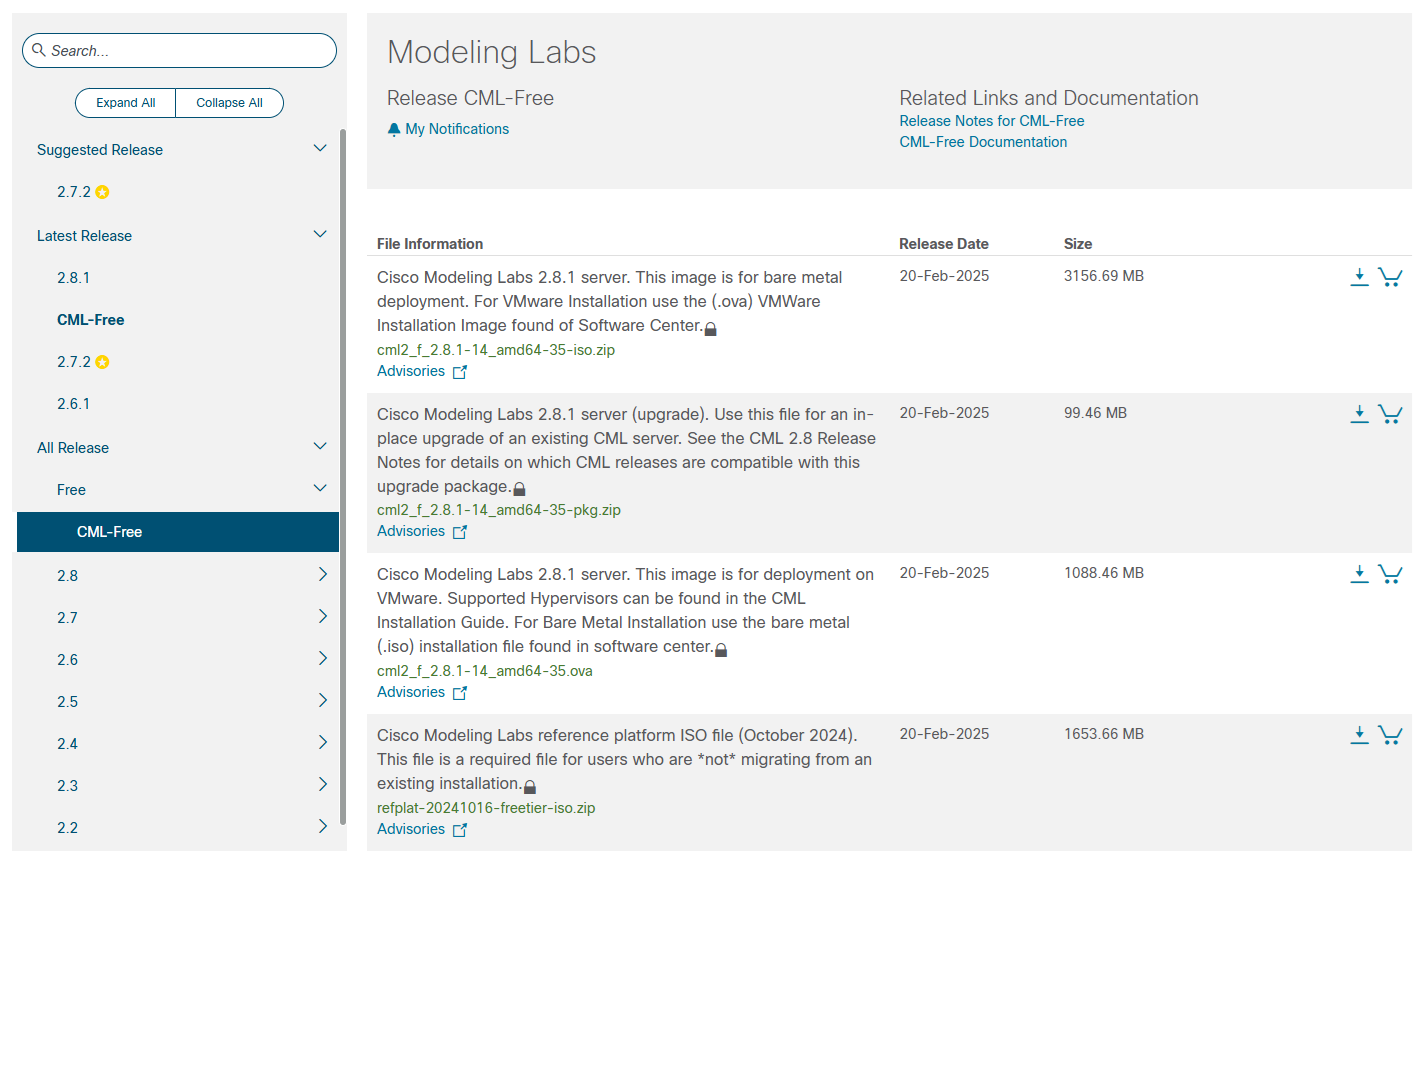Click the Size column header
Screen dimensions: 1417x1079
1078,244
